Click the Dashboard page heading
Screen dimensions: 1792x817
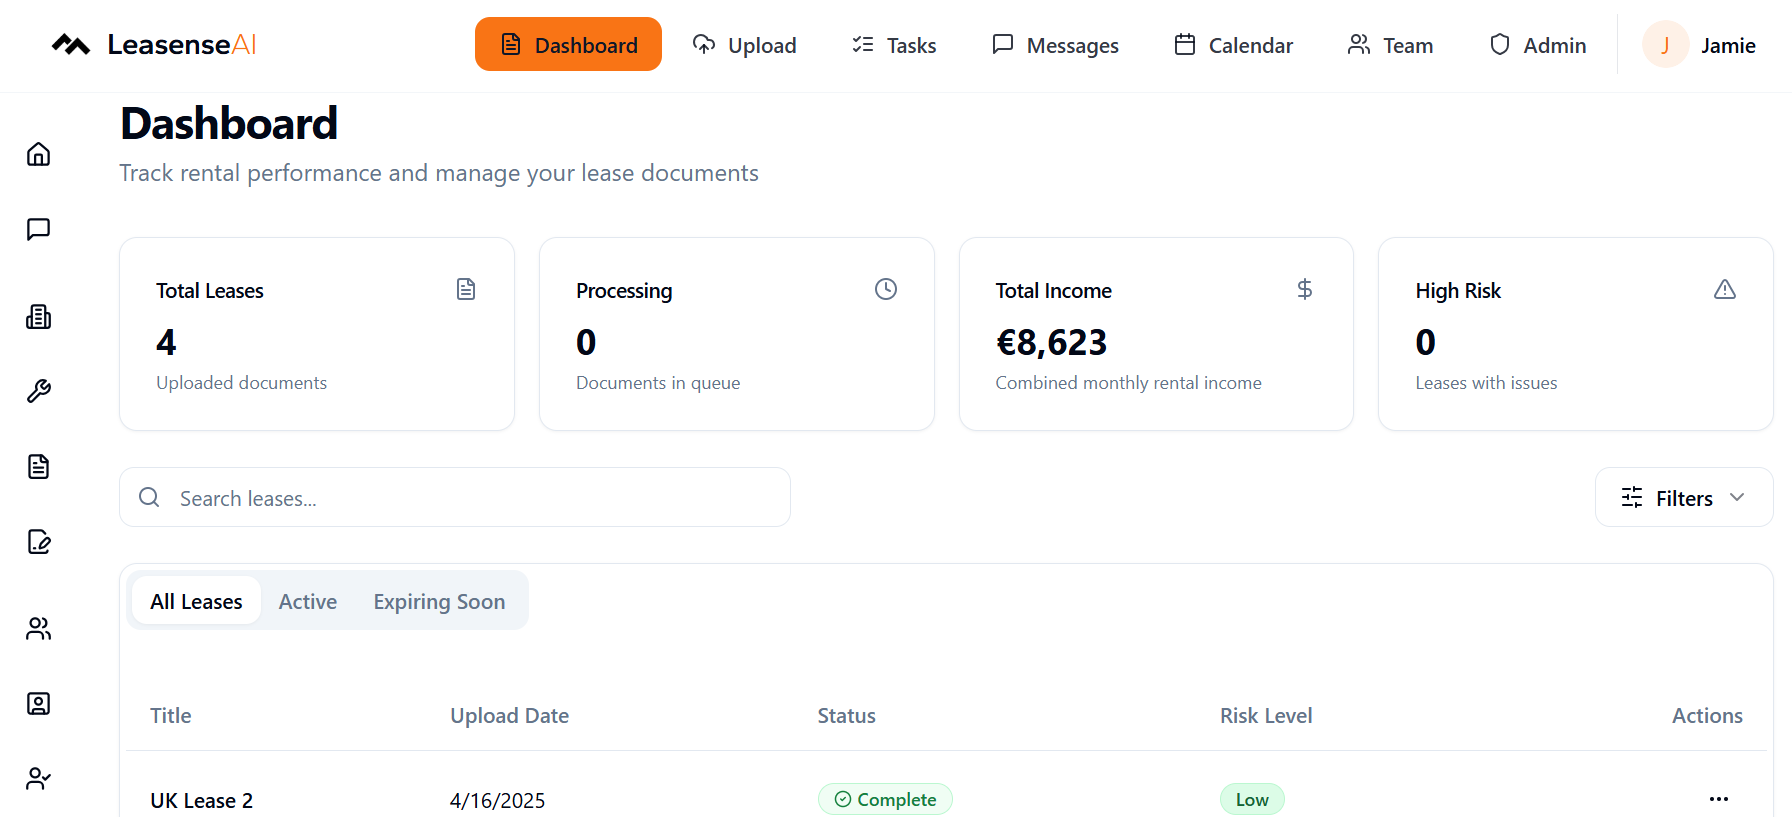pos(229,124)
